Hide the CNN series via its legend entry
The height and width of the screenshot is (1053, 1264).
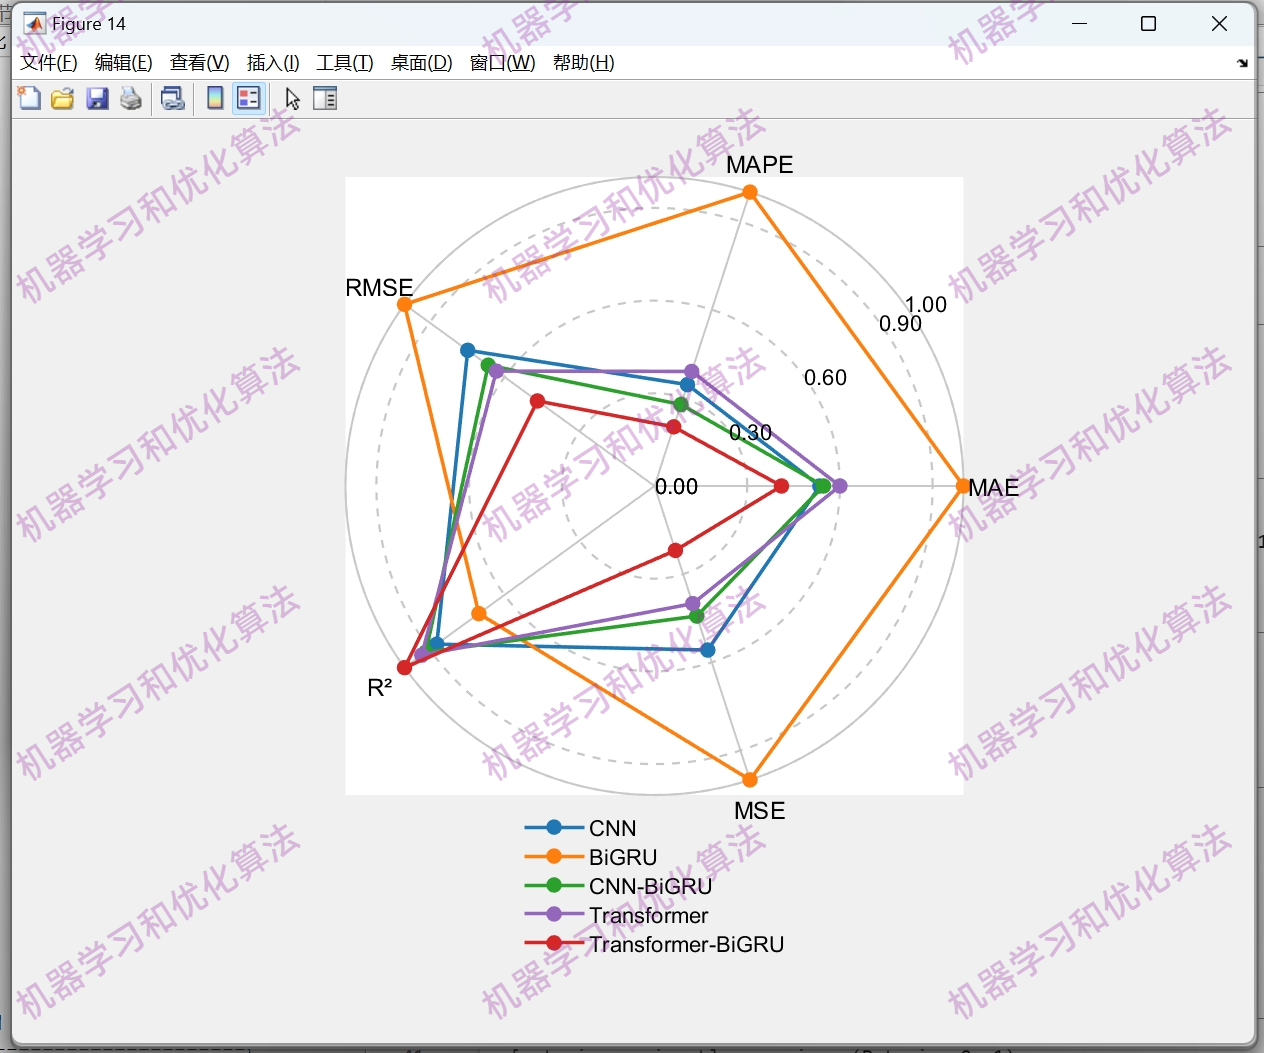(x=614, y=827)
